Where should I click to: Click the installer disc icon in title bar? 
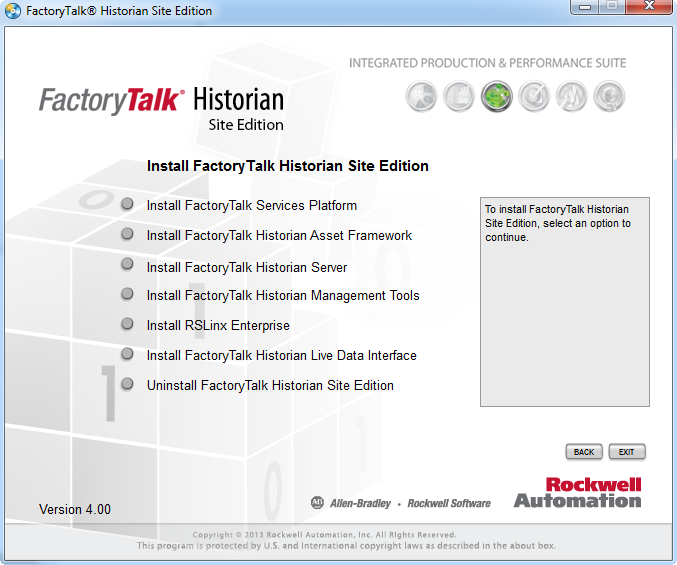13,11
